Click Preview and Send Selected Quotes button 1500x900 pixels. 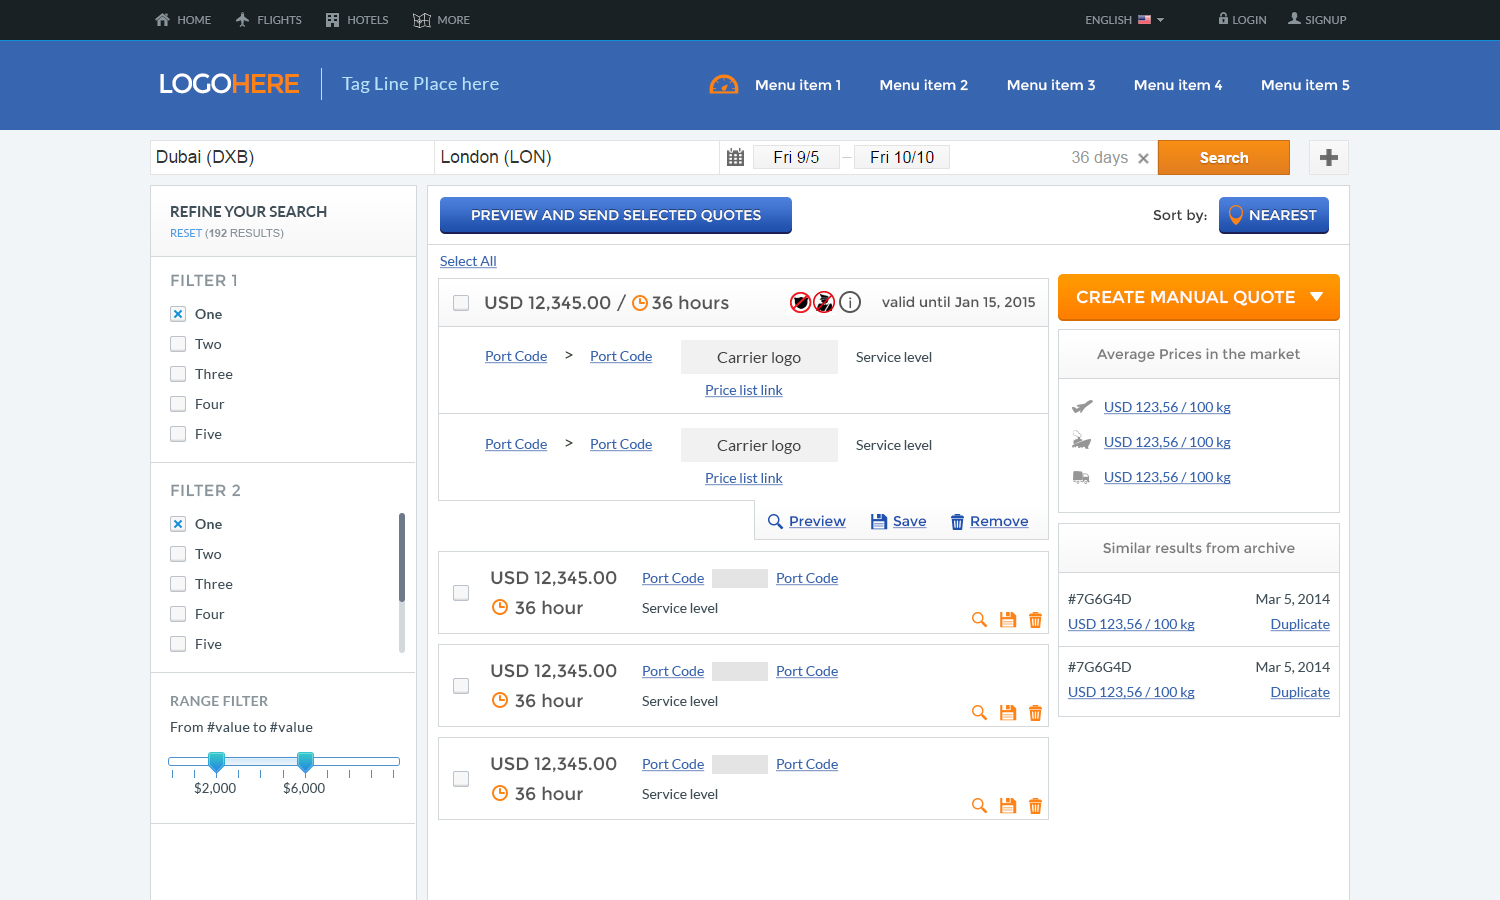615,215
